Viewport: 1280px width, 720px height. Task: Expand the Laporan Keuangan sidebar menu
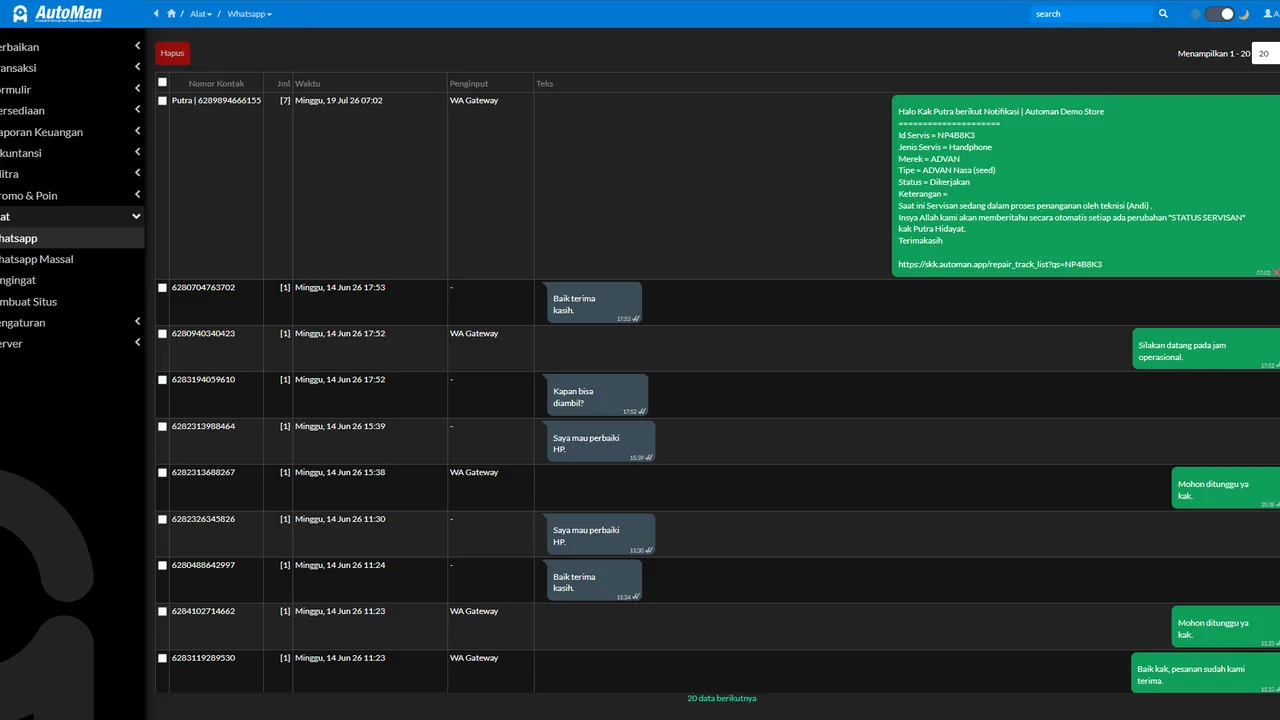pos(72,132)
